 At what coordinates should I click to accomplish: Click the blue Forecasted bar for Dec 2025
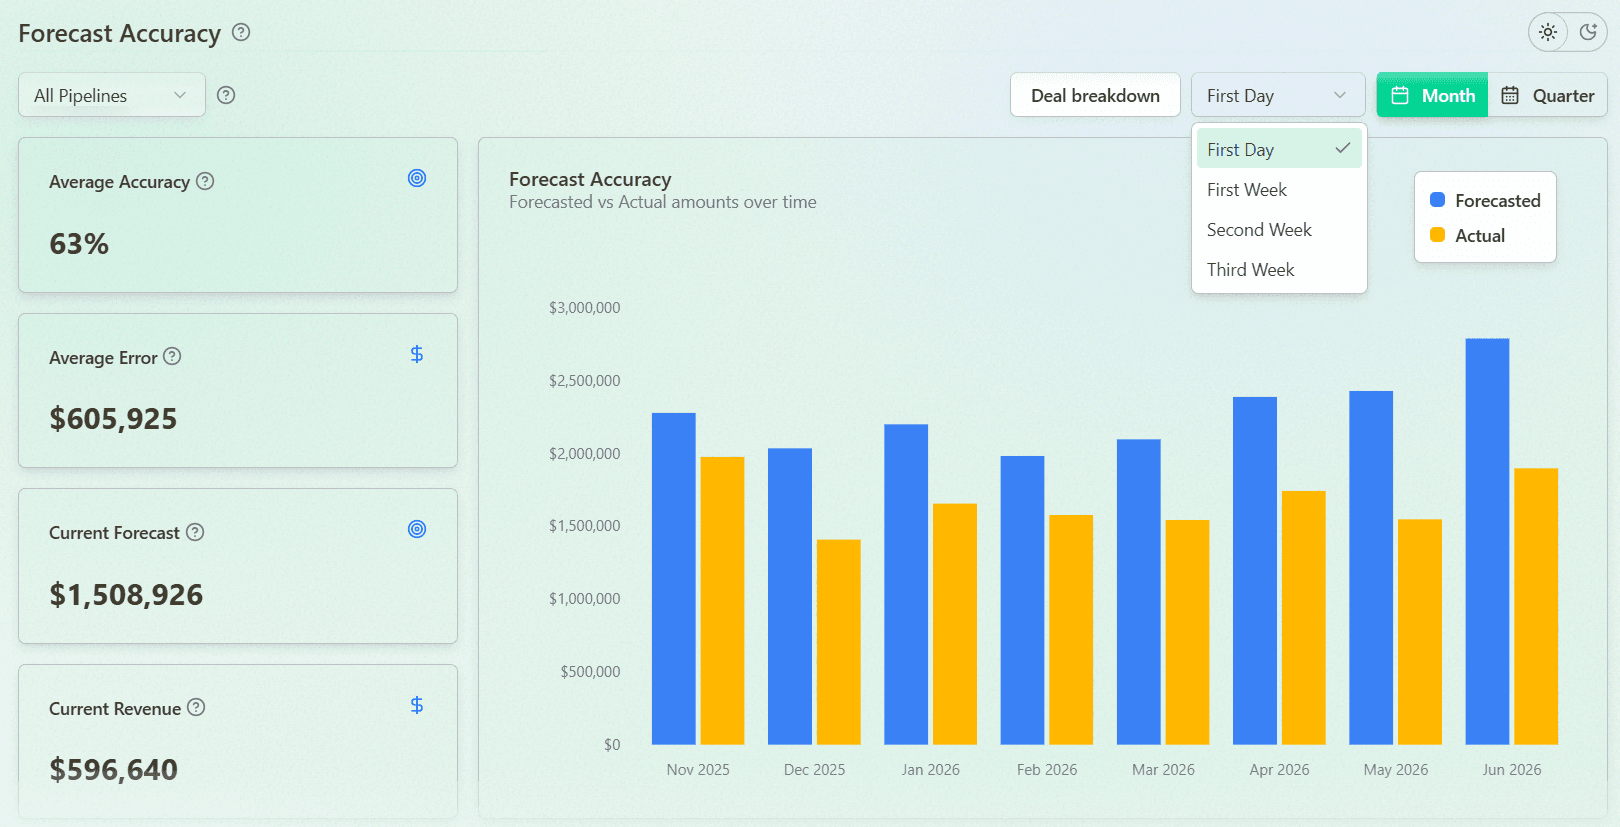(790, 596)
